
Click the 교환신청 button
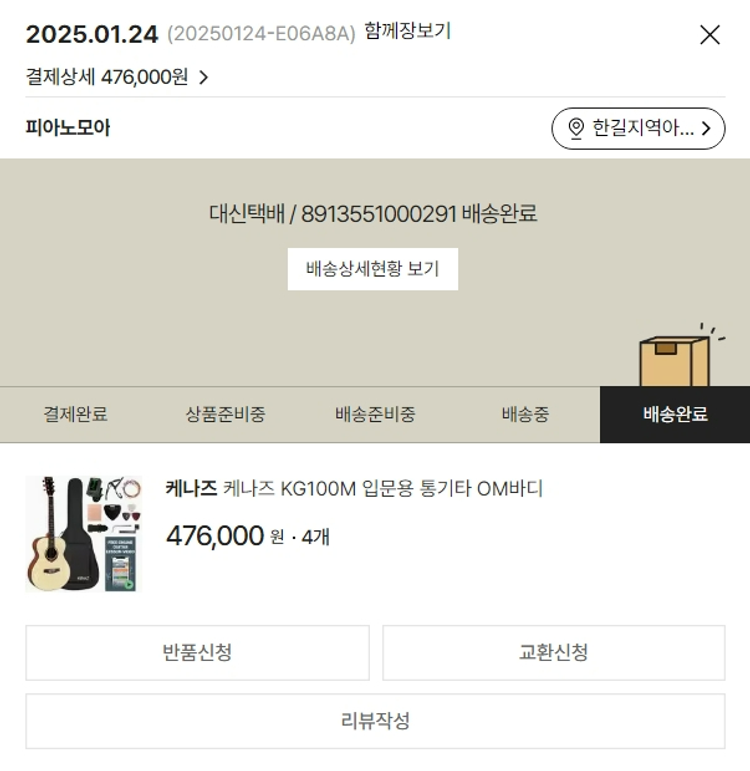554,652
